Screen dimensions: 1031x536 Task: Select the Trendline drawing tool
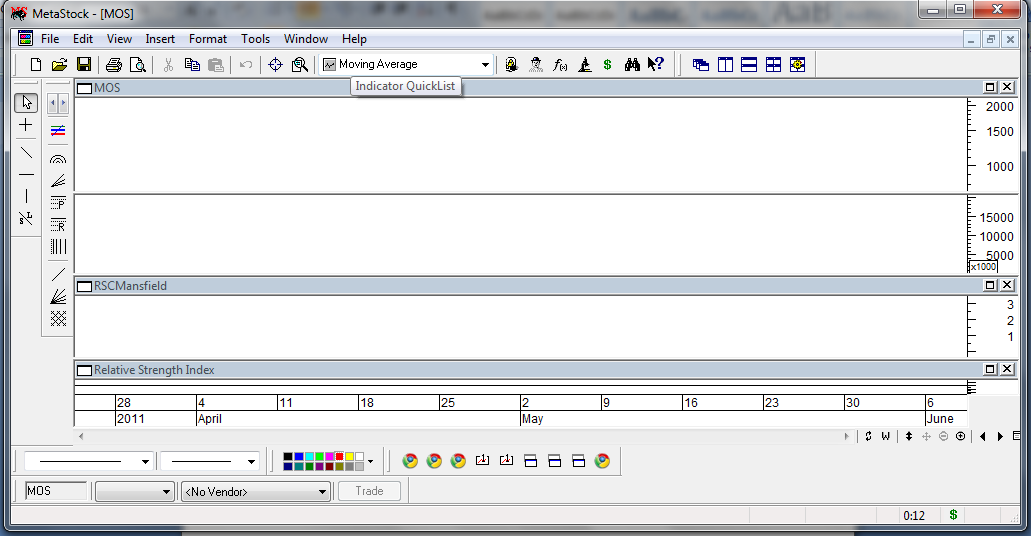pos(26,153)
